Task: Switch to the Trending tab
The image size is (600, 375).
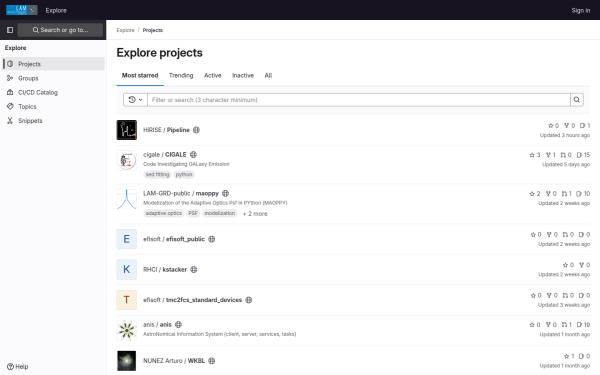Action: pyautogui.click(x=181, y=75)
